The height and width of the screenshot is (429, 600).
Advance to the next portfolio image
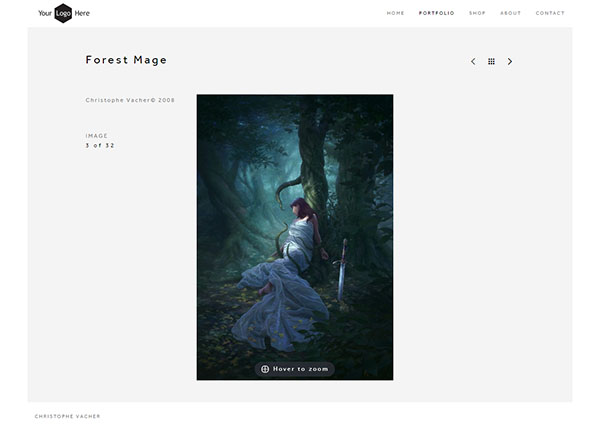coord(510,62)
